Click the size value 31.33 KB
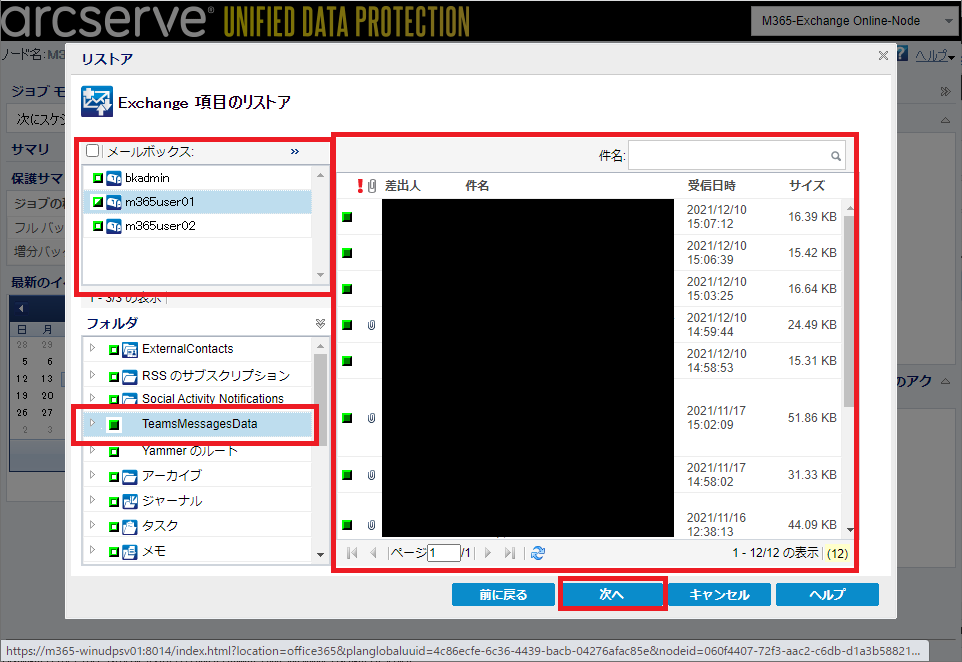962x662 pixels. (x=812, y=475)
